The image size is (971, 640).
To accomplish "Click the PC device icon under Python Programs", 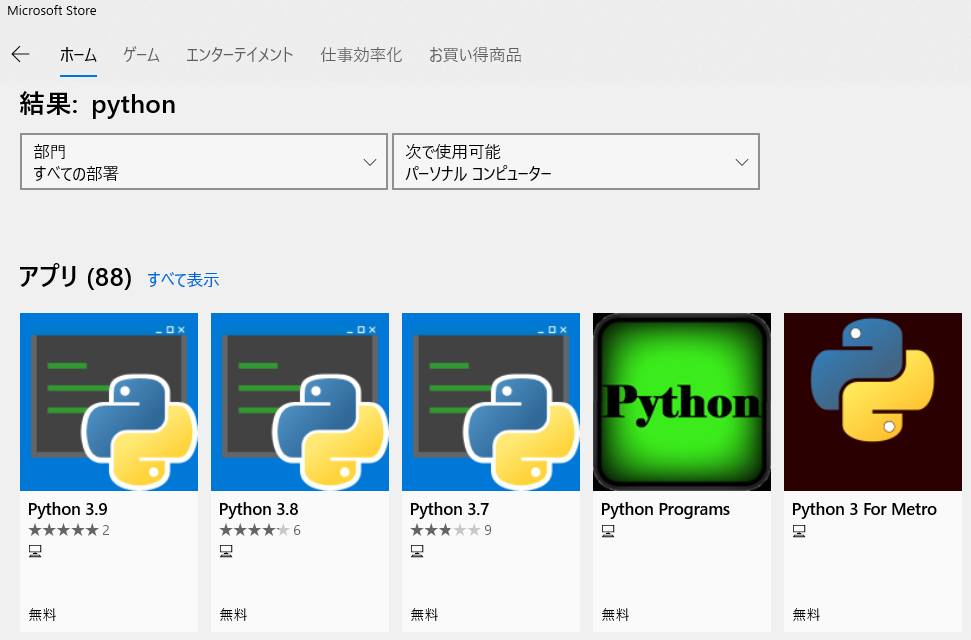I will (608, 531).
